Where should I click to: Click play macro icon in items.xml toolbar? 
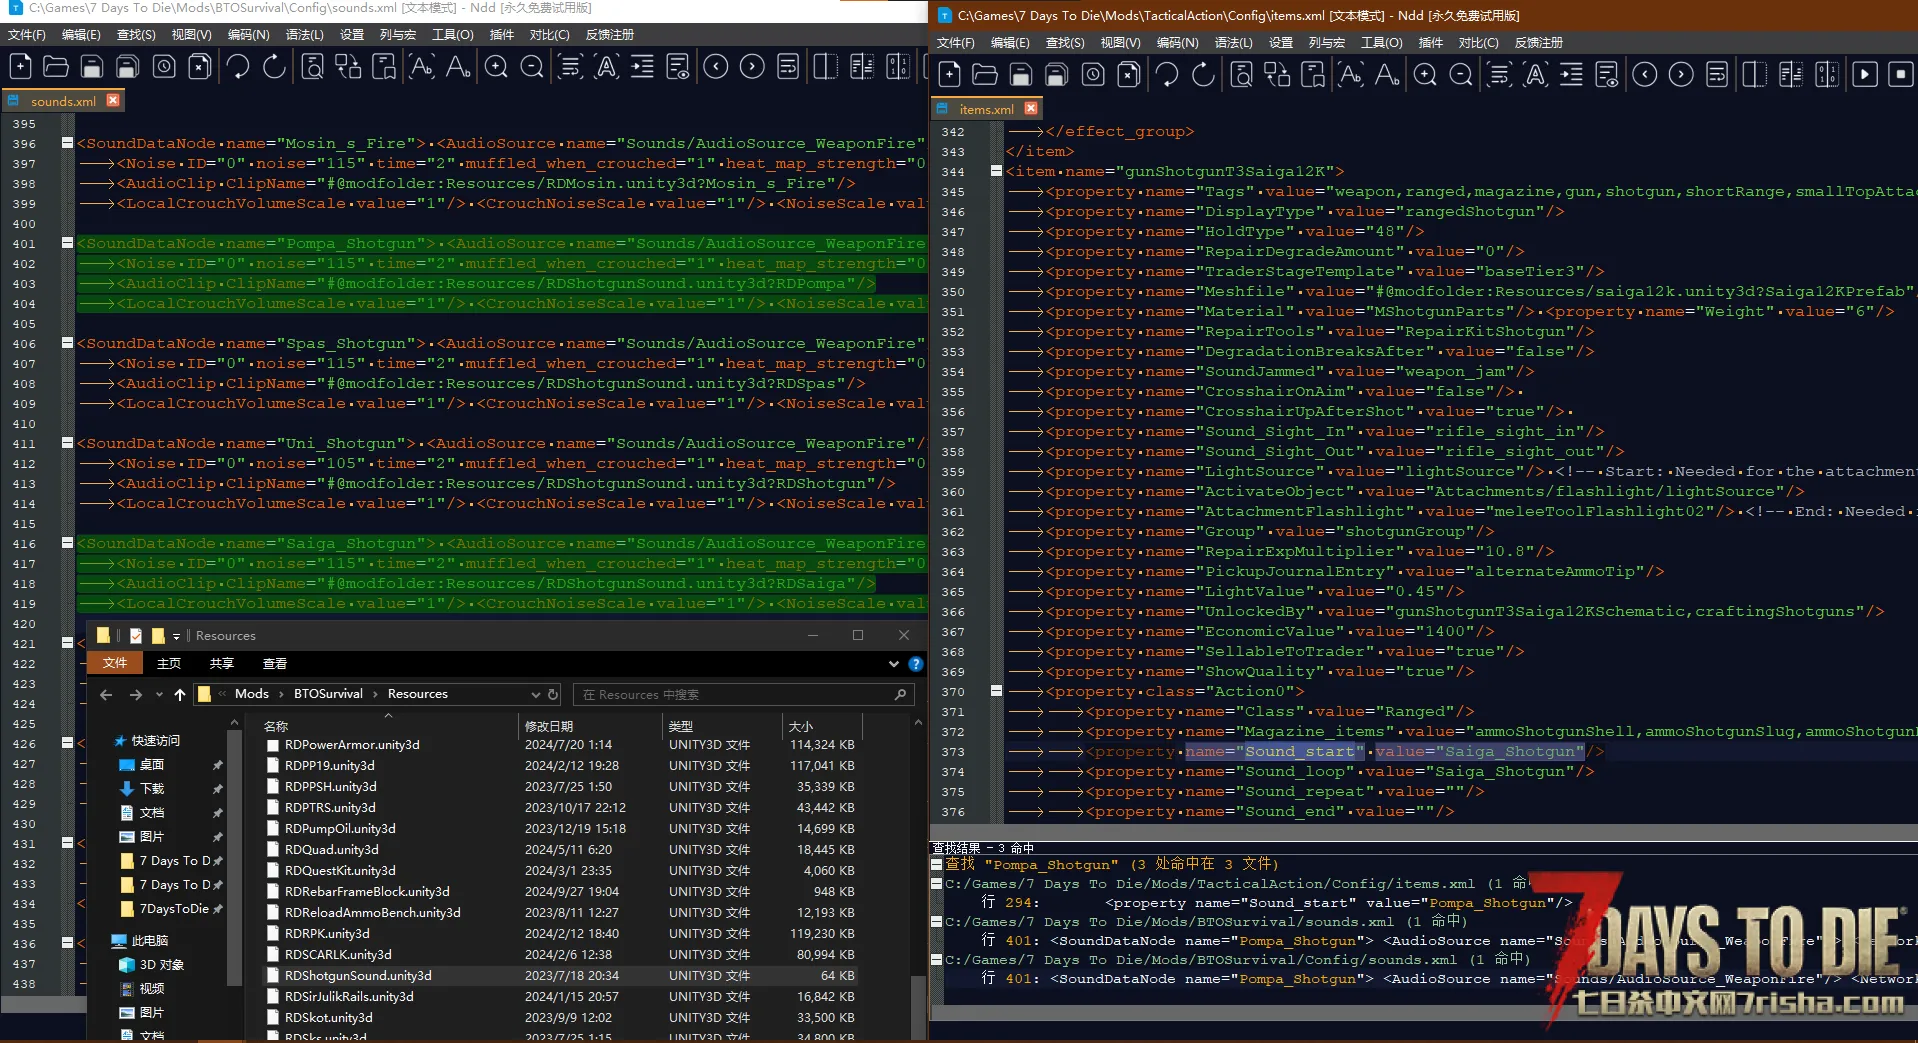point(1865,75)
